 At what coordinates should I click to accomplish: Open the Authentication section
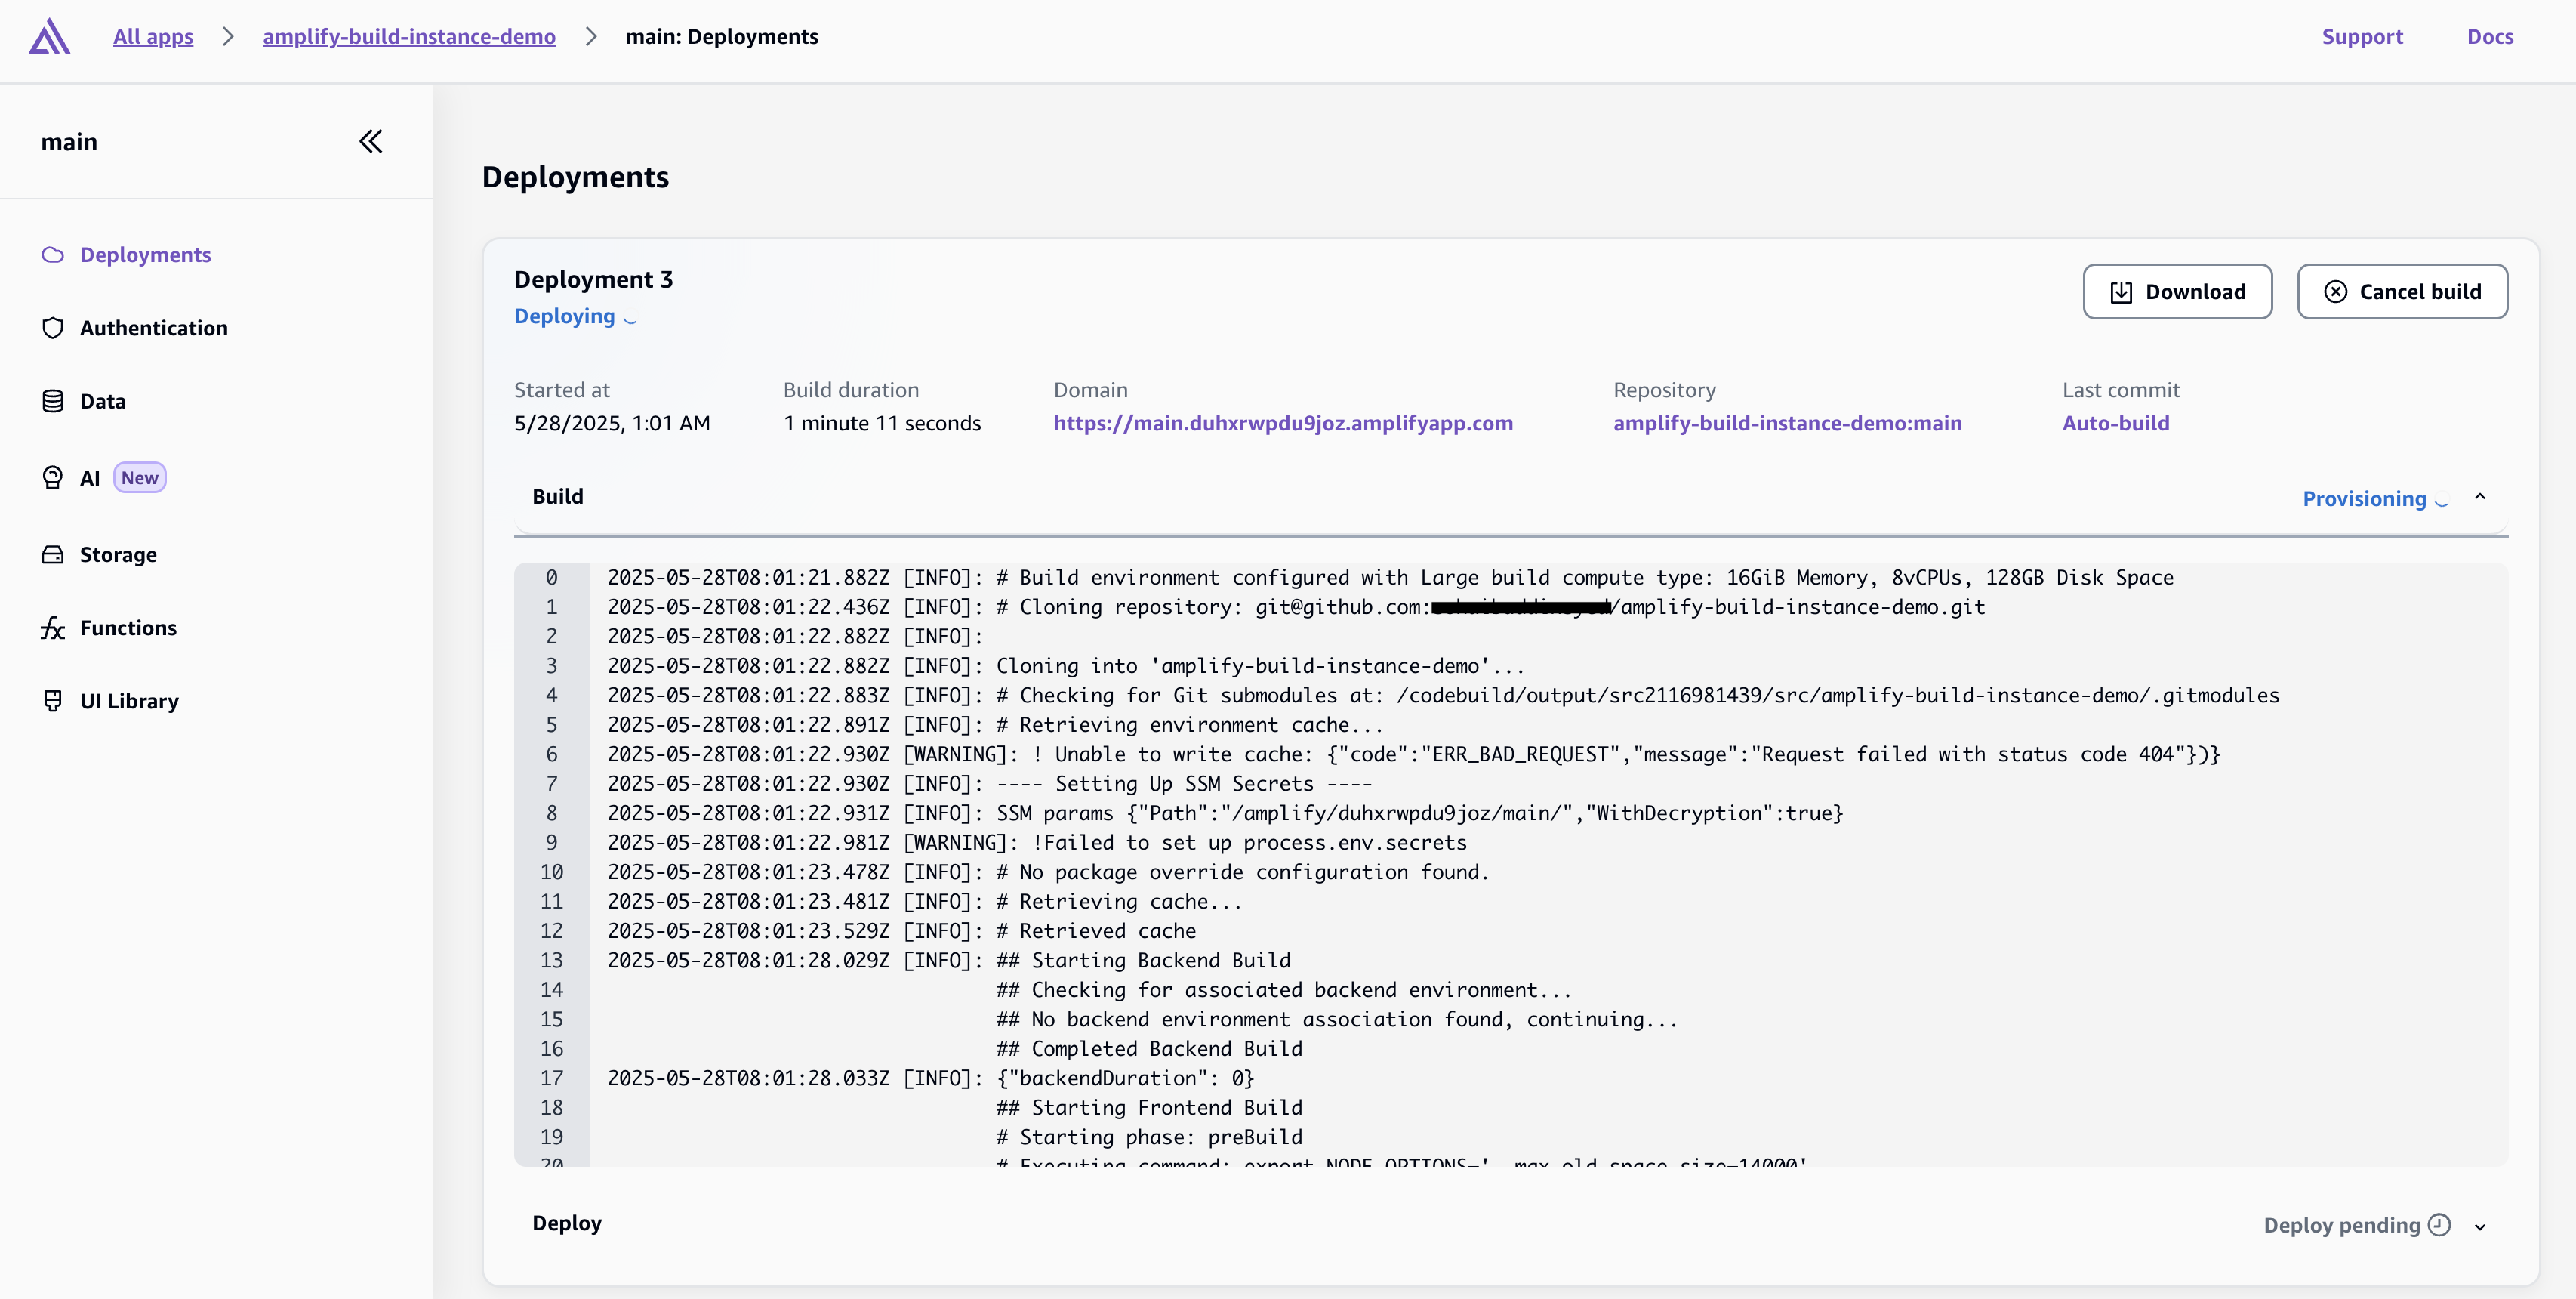click(154, 327)
